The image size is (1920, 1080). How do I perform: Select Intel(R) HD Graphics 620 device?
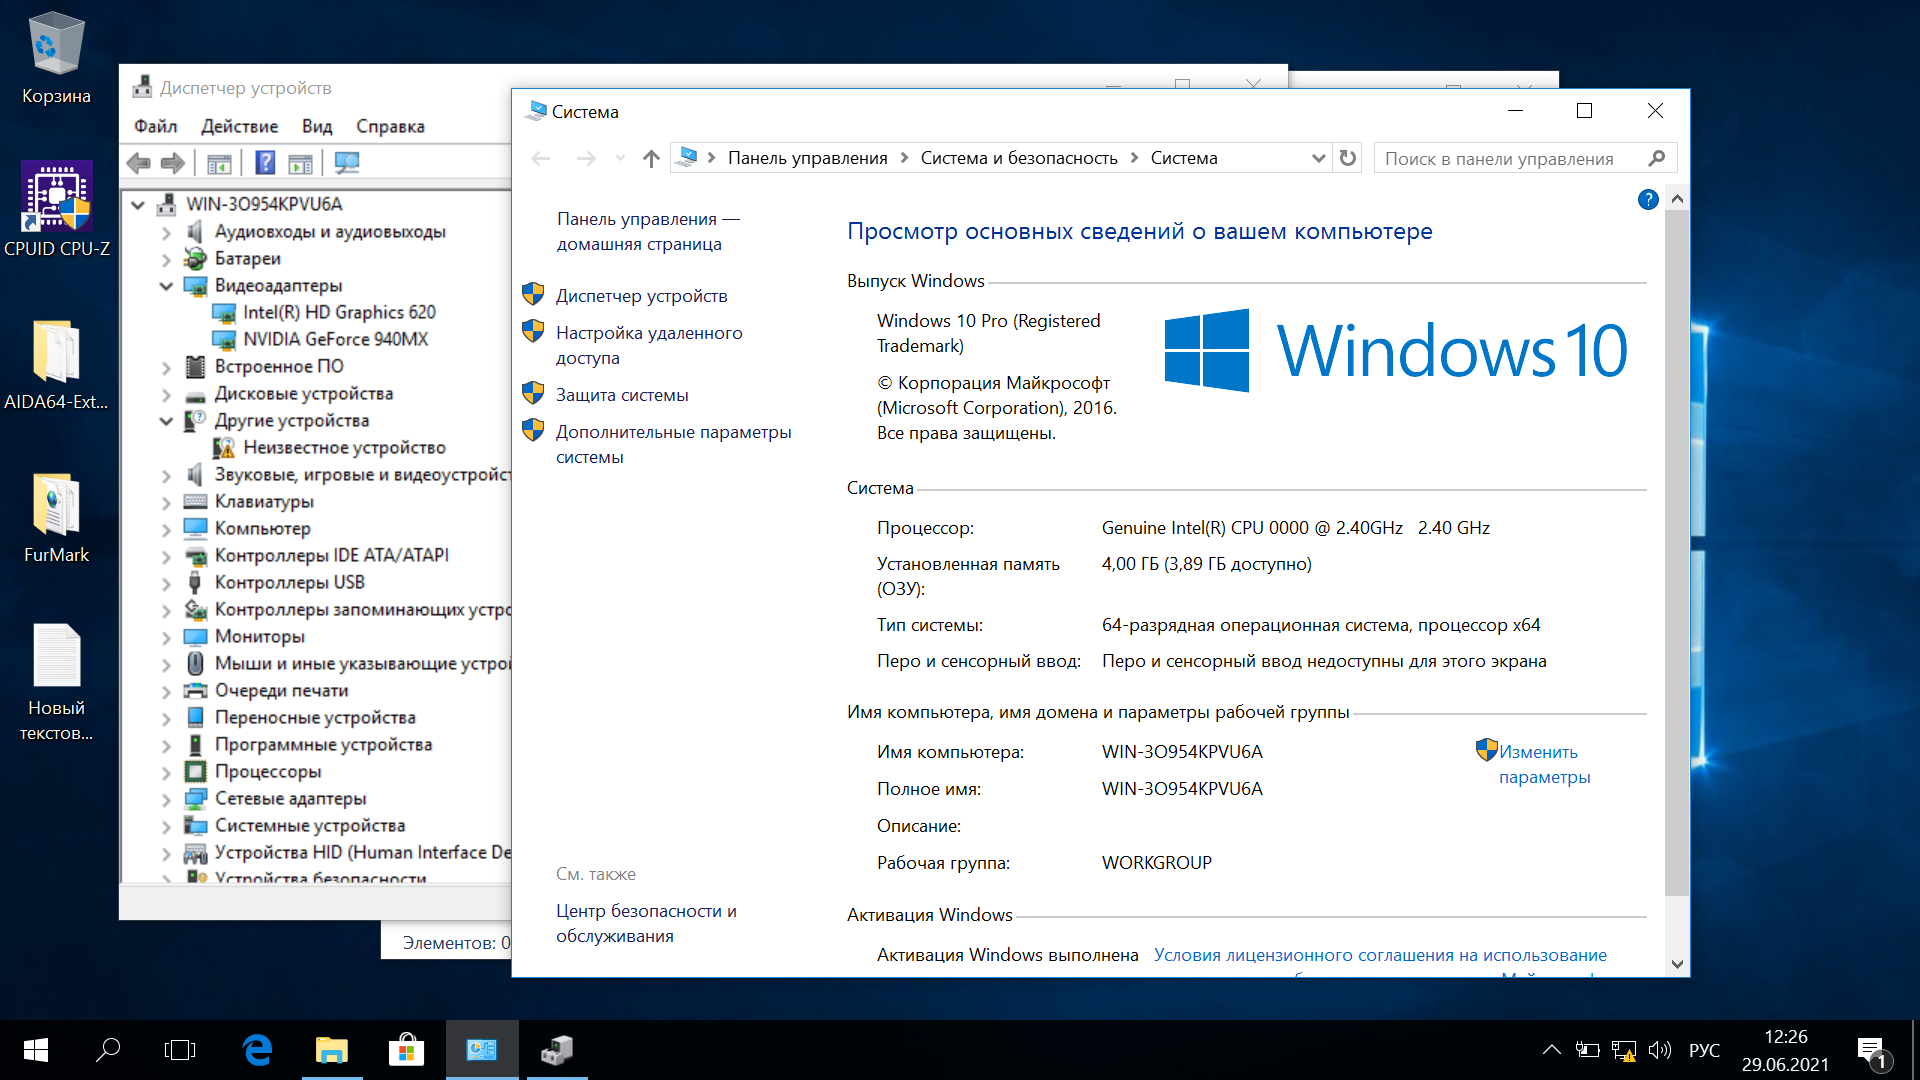(x=339, y=313)
